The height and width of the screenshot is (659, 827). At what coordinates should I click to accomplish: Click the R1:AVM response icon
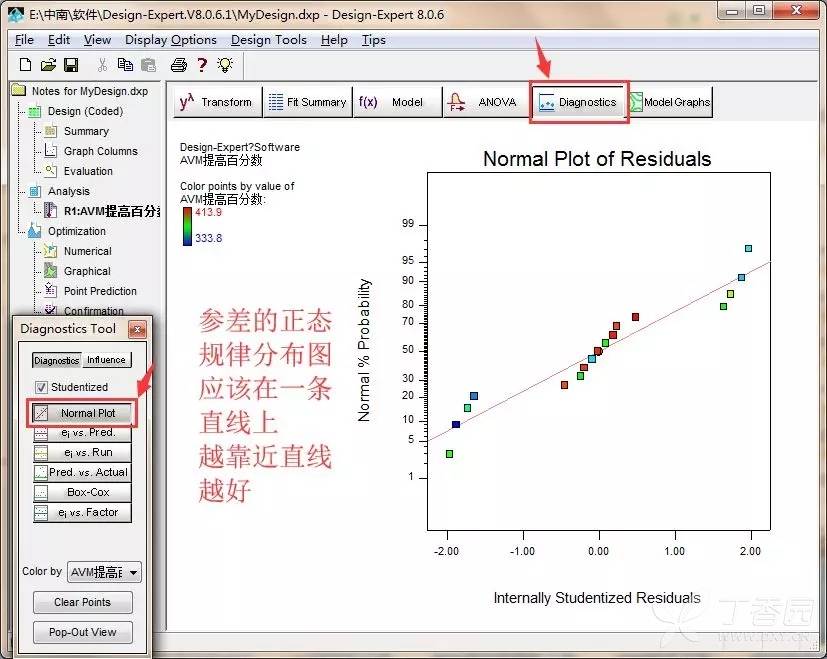click(51, 211)
